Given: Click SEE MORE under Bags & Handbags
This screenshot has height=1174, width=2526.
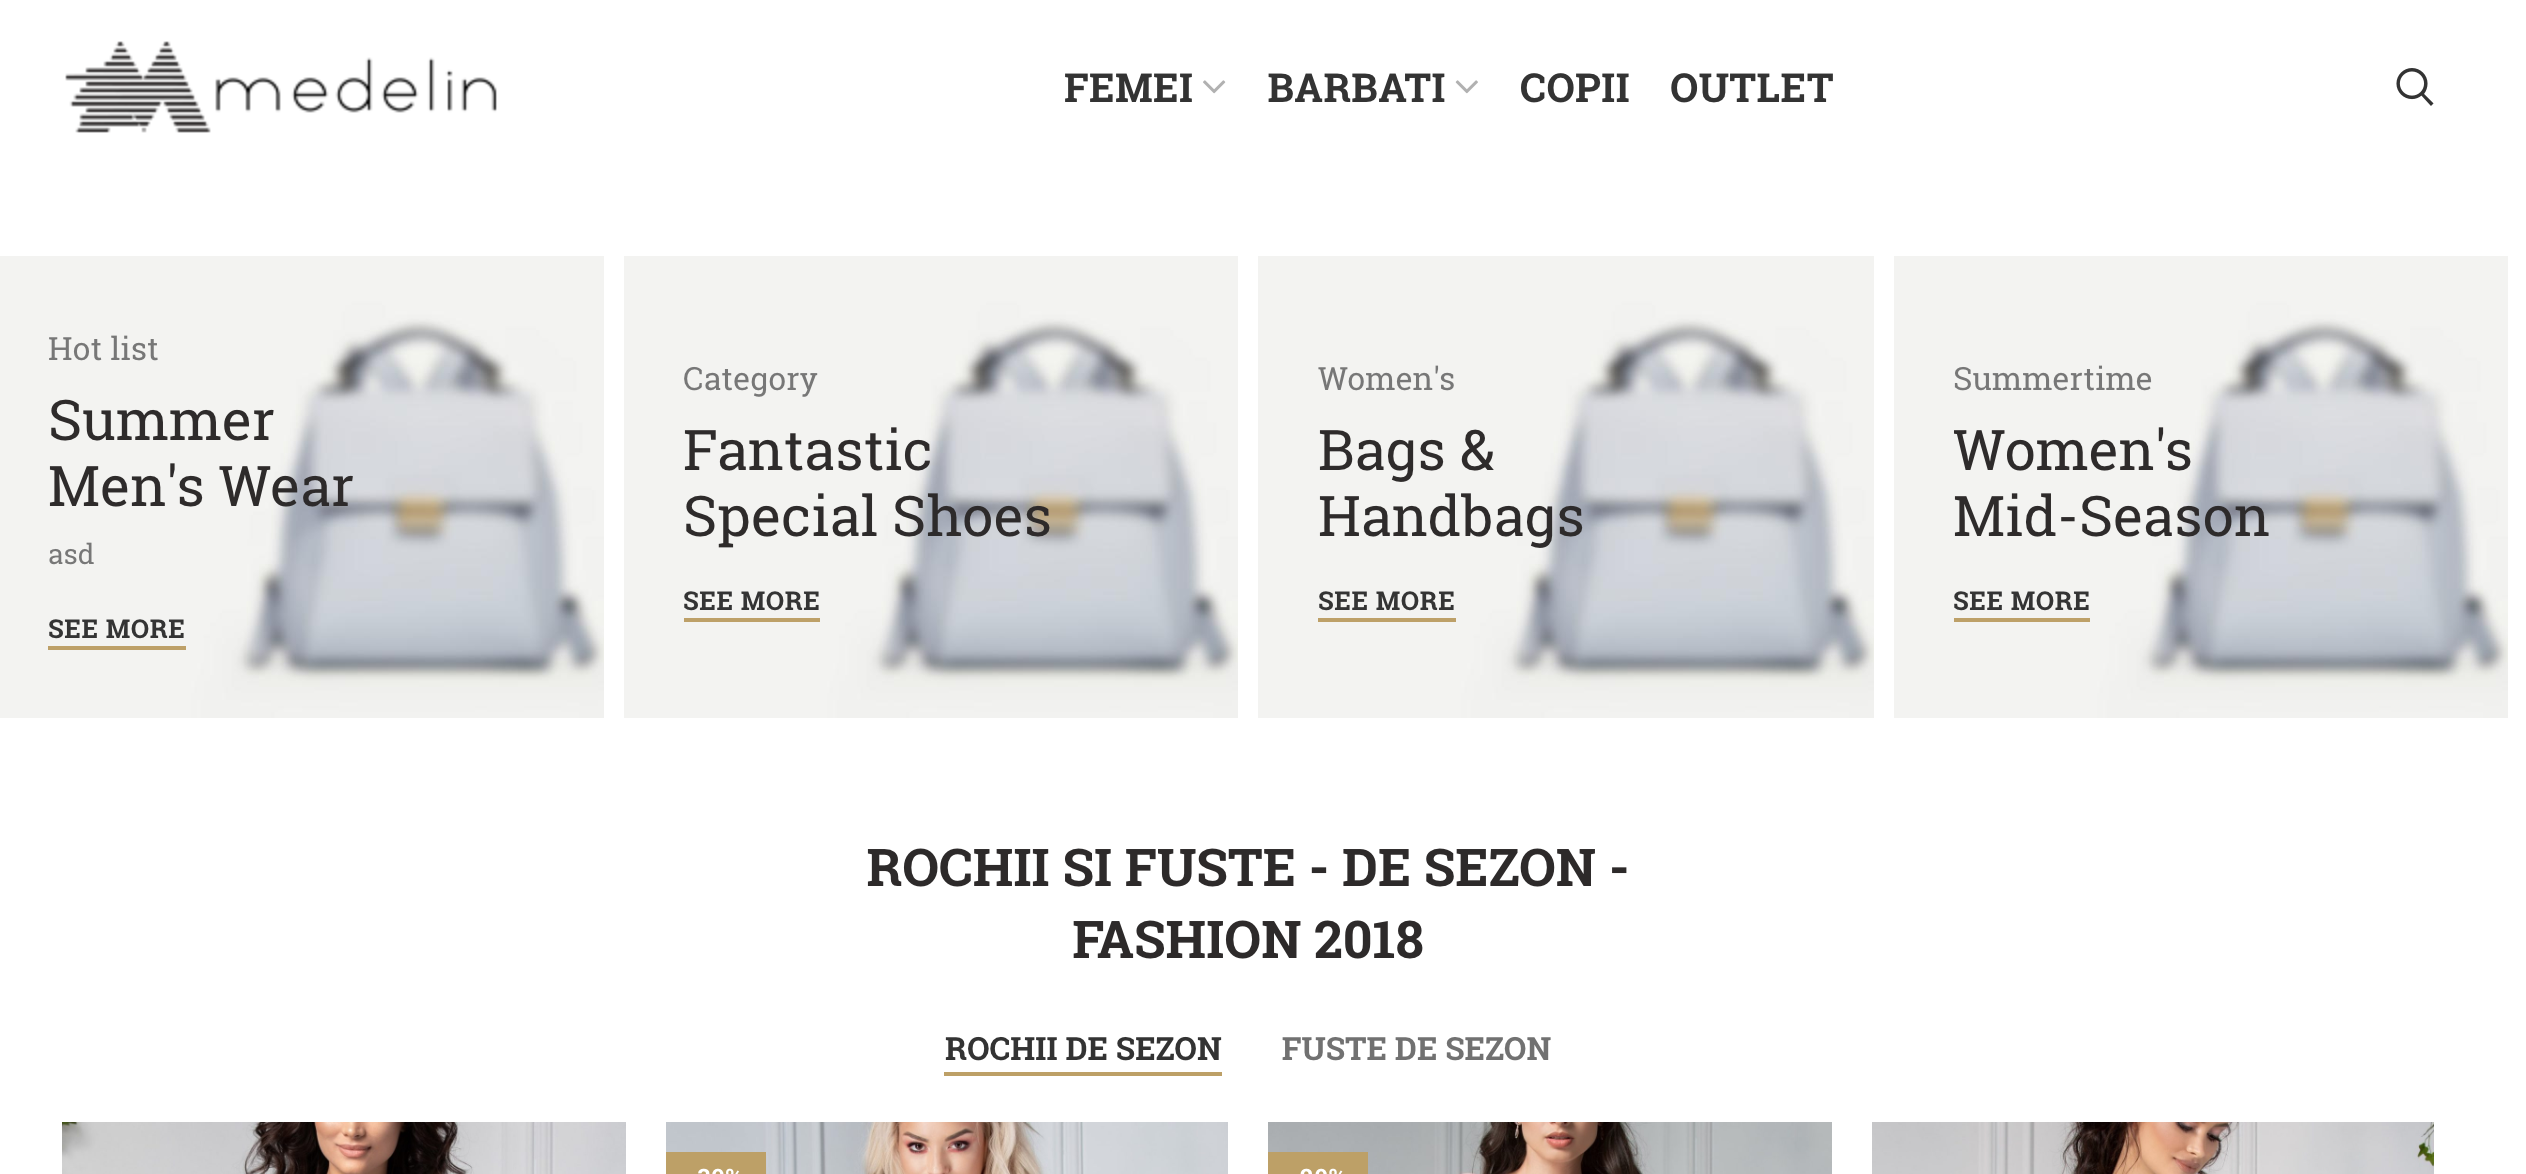Looking at the screenshot, I should coord(1386,602).
